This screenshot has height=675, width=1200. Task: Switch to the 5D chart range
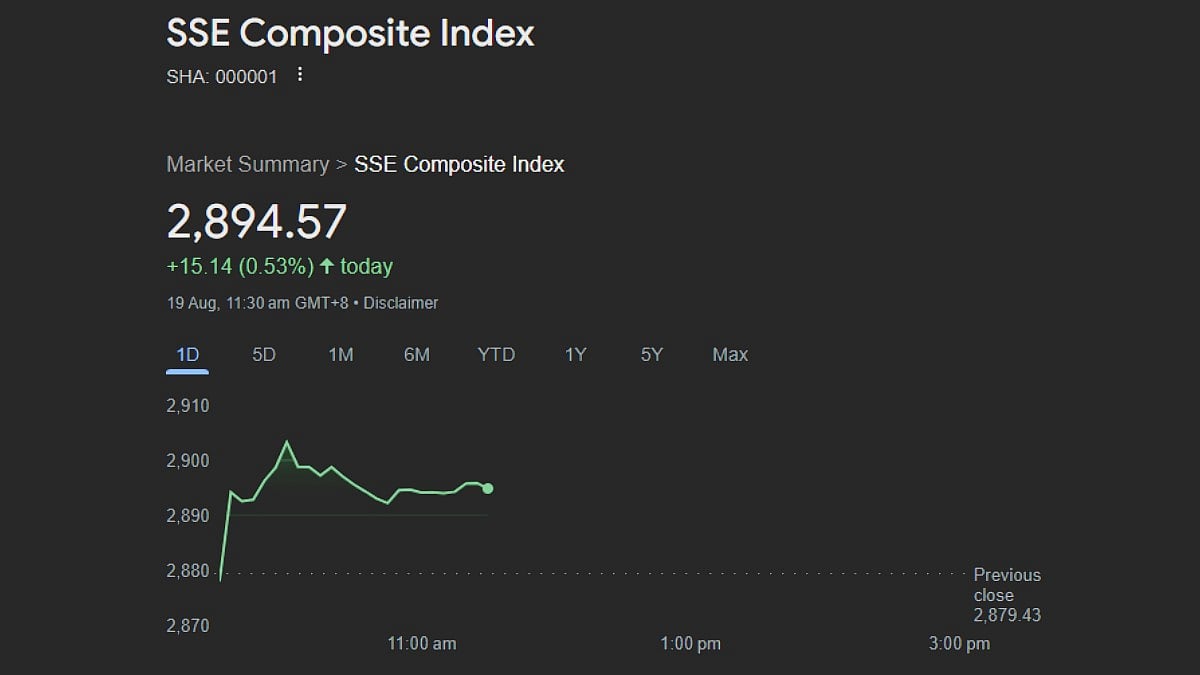point(264,355)
